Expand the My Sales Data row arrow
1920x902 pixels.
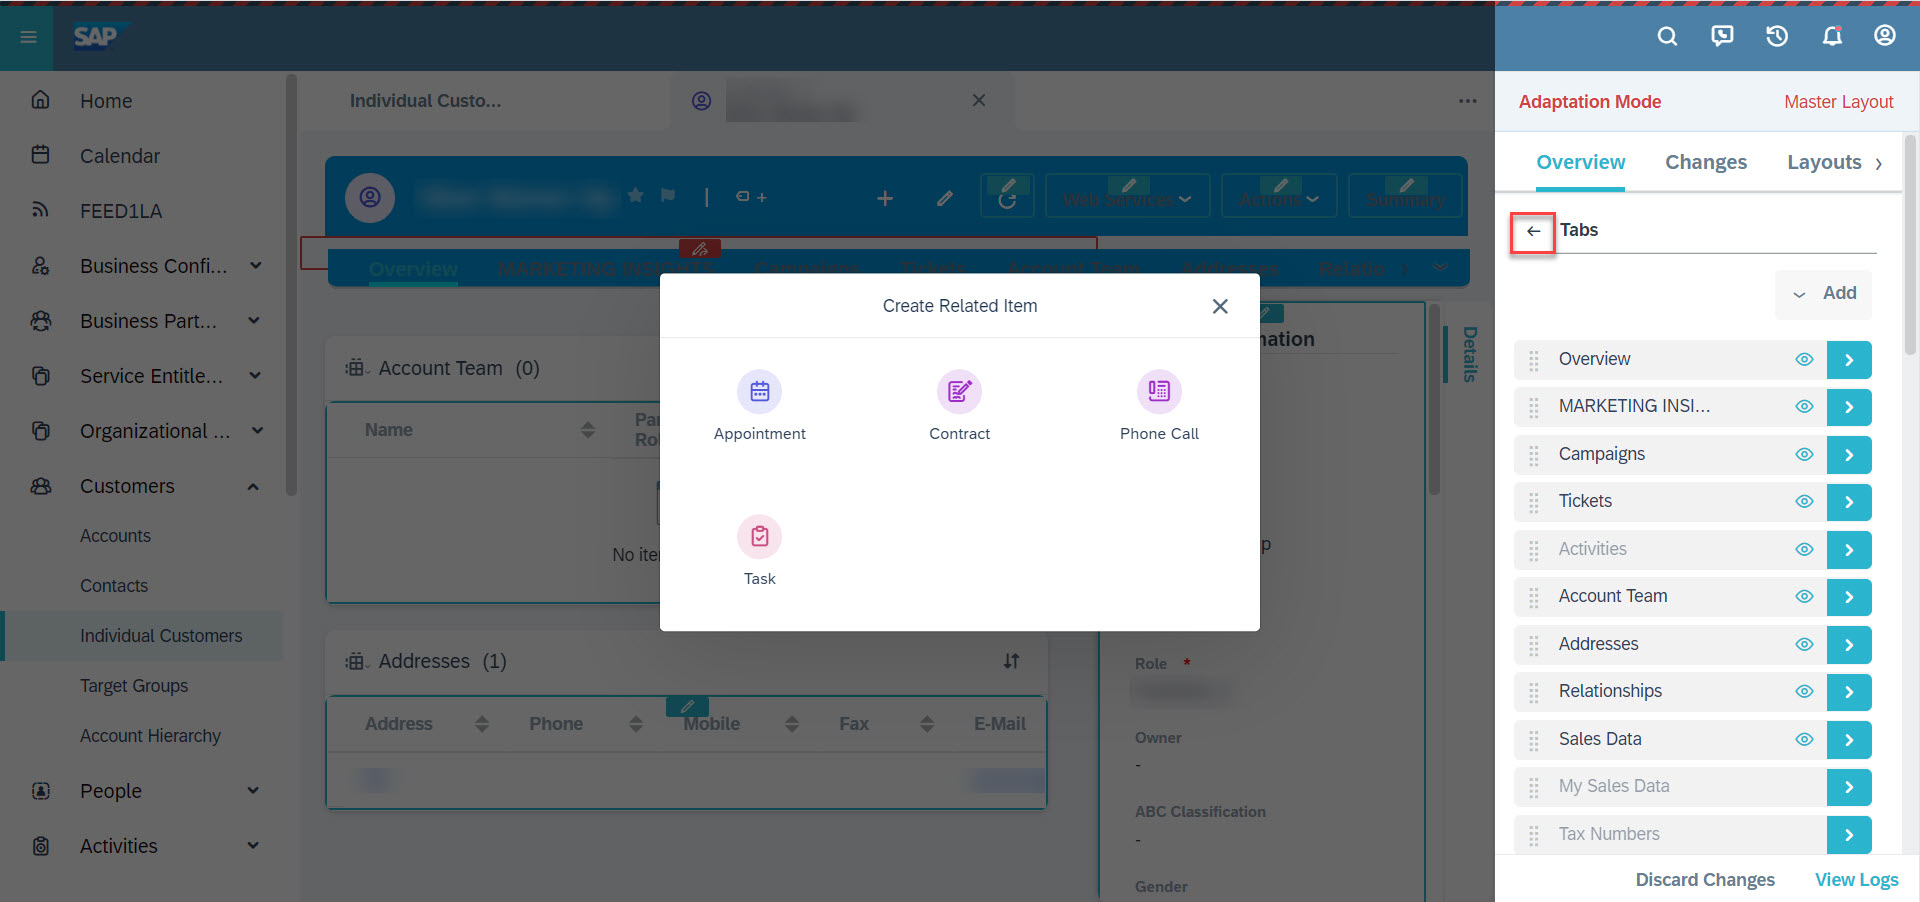(1849, 787)
